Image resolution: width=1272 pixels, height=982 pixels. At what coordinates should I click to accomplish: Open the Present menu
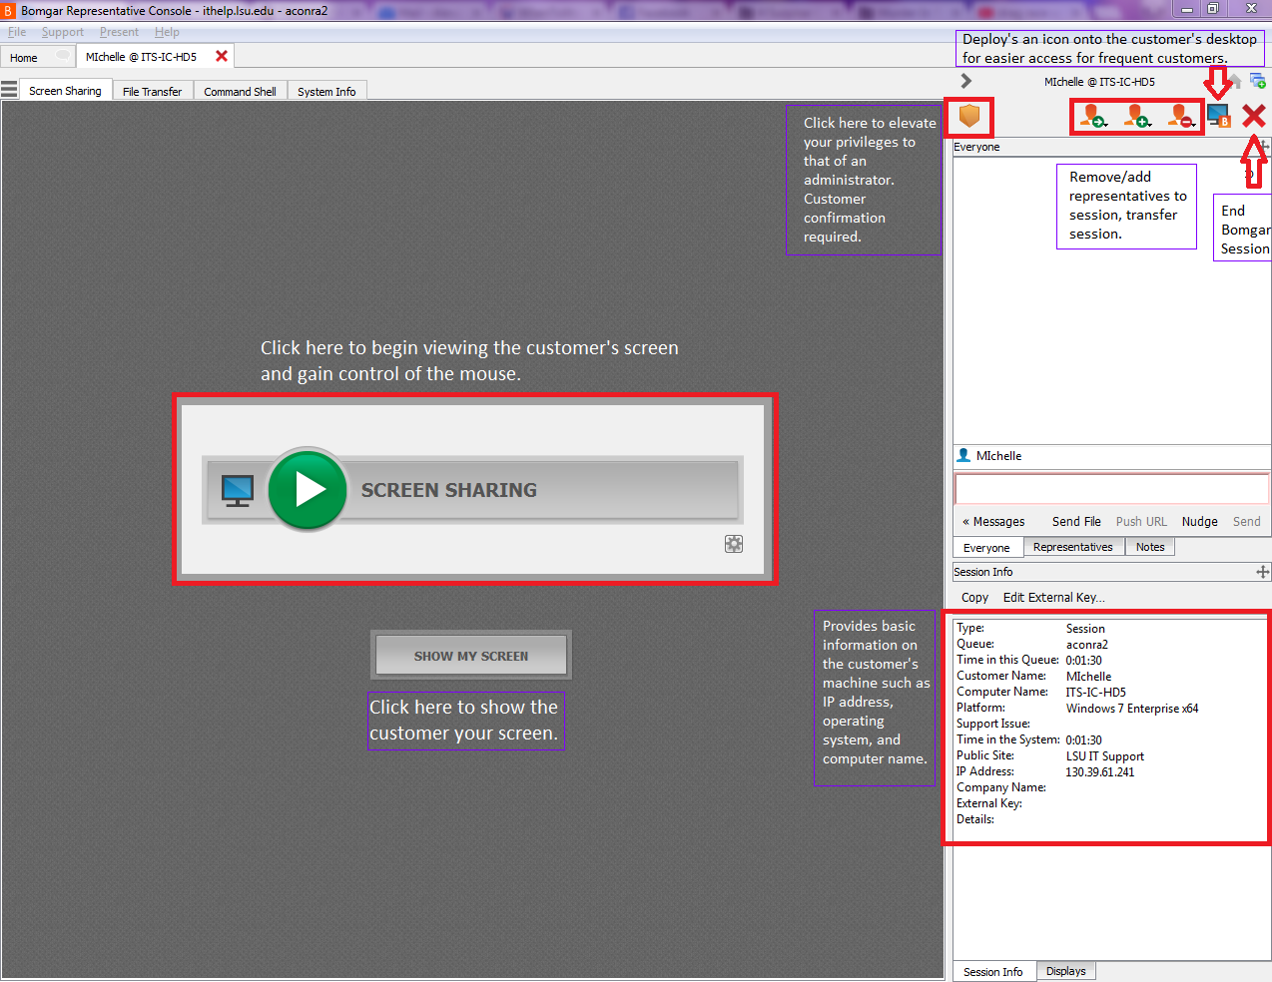click(119, 32)
